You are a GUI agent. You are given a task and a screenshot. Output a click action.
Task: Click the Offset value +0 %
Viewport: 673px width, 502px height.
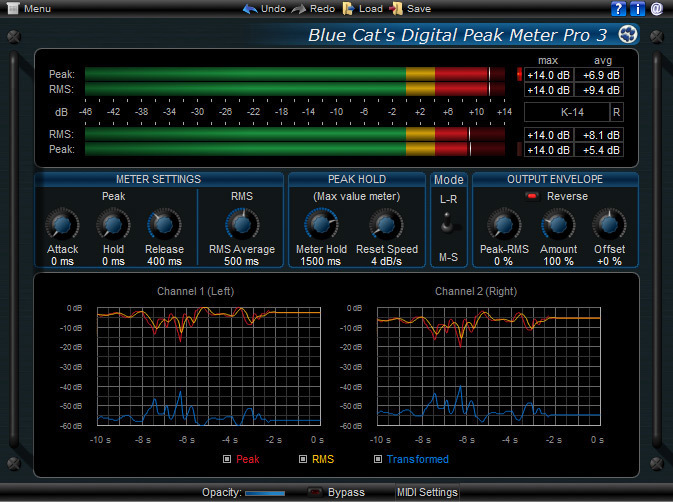(x=609, y=261)
